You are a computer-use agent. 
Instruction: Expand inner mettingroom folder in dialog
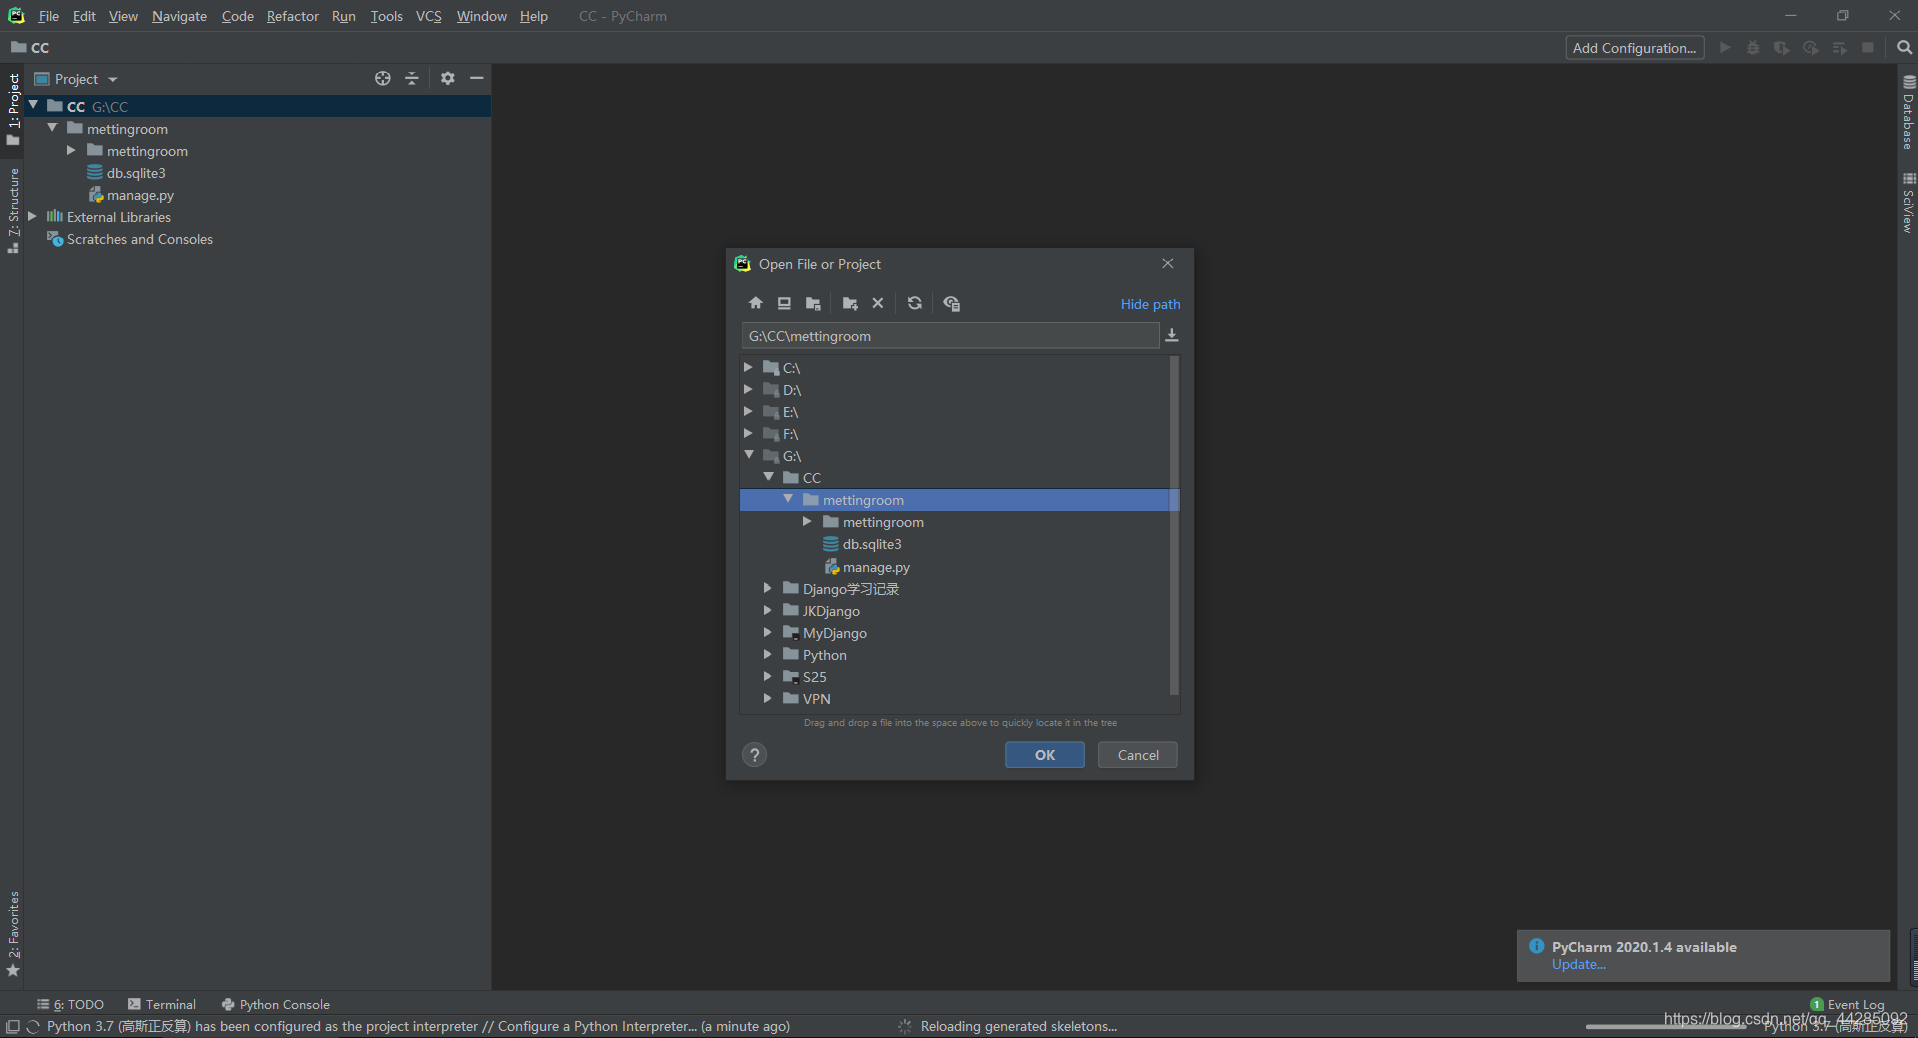807,521
